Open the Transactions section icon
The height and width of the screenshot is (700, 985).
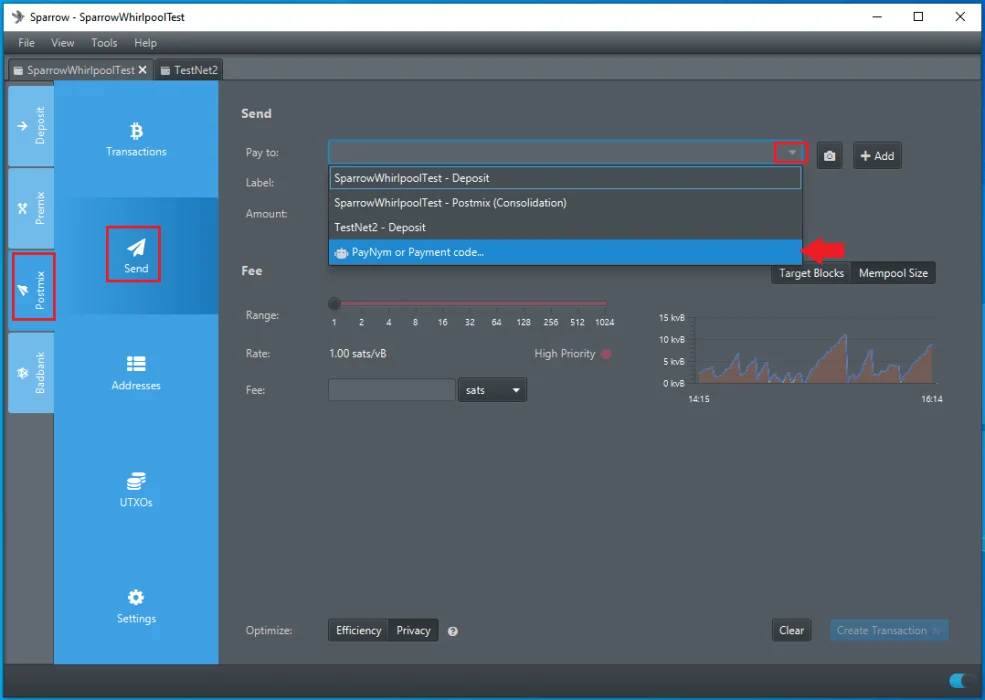136,131
